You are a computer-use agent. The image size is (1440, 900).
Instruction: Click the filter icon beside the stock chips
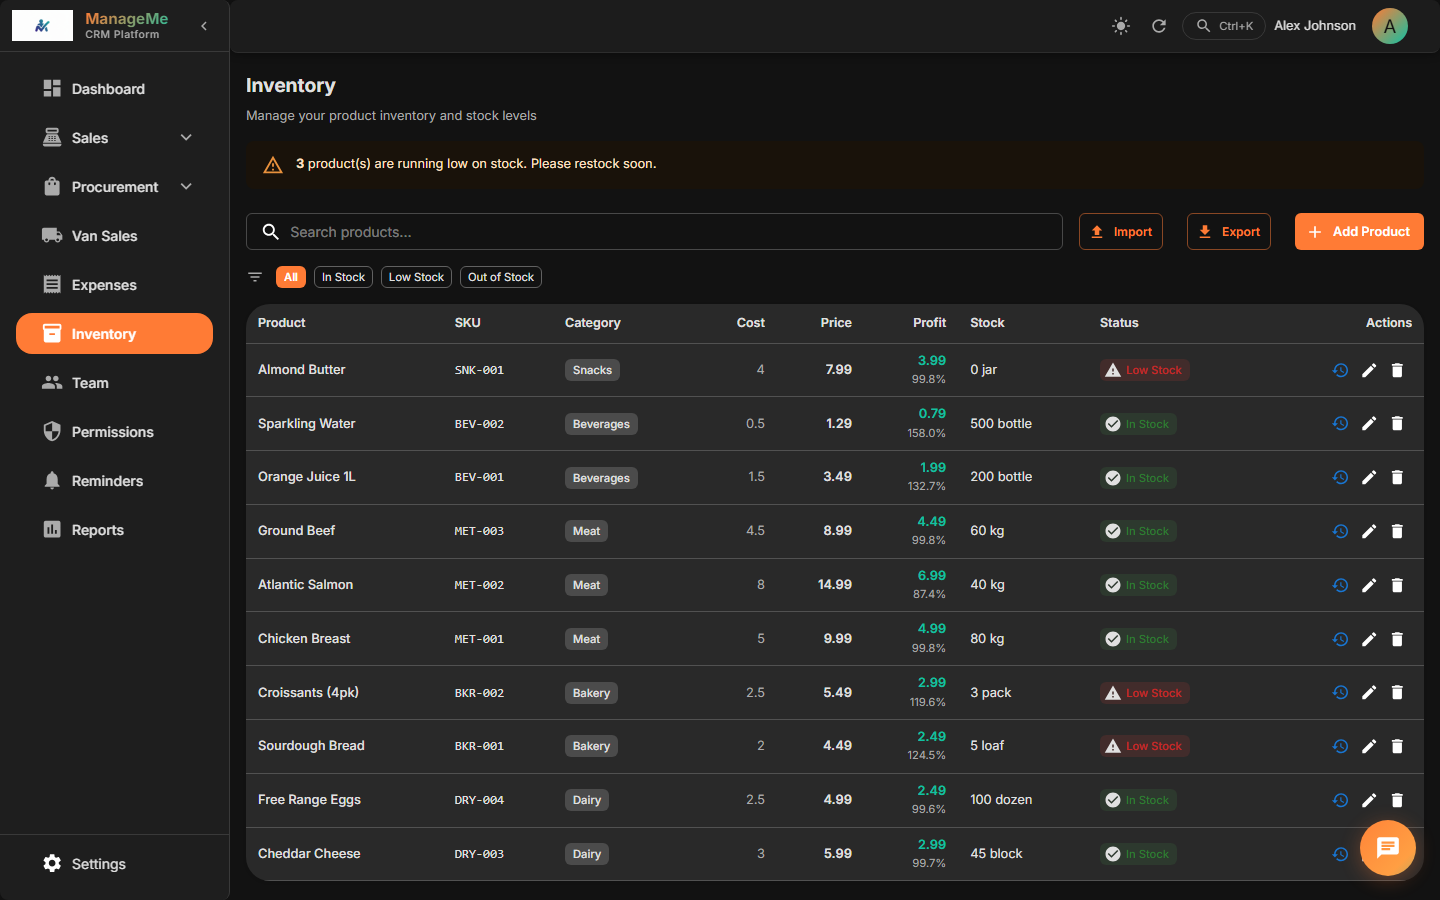[255, 277]
